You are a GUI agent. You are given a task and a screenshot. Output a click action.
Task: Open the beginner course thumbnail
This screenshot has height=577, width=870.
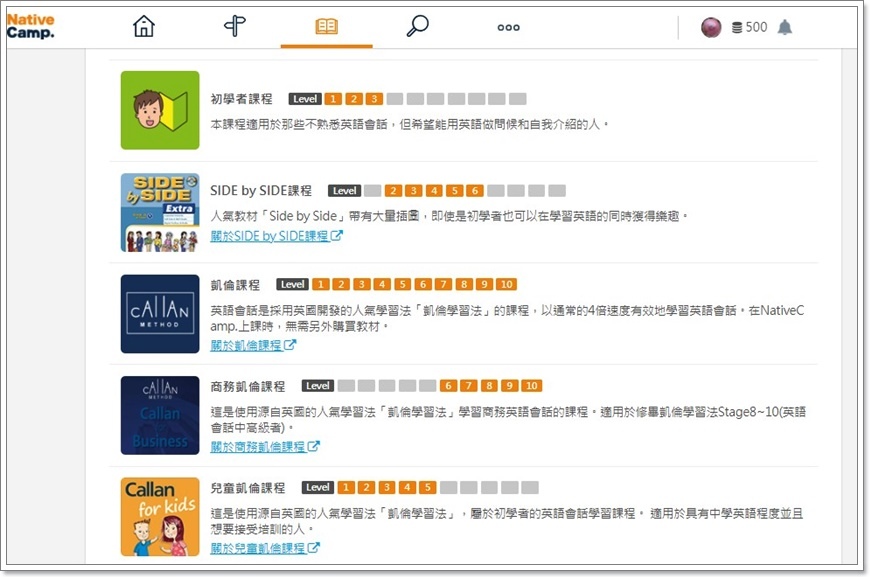click(x=160, y=110)
